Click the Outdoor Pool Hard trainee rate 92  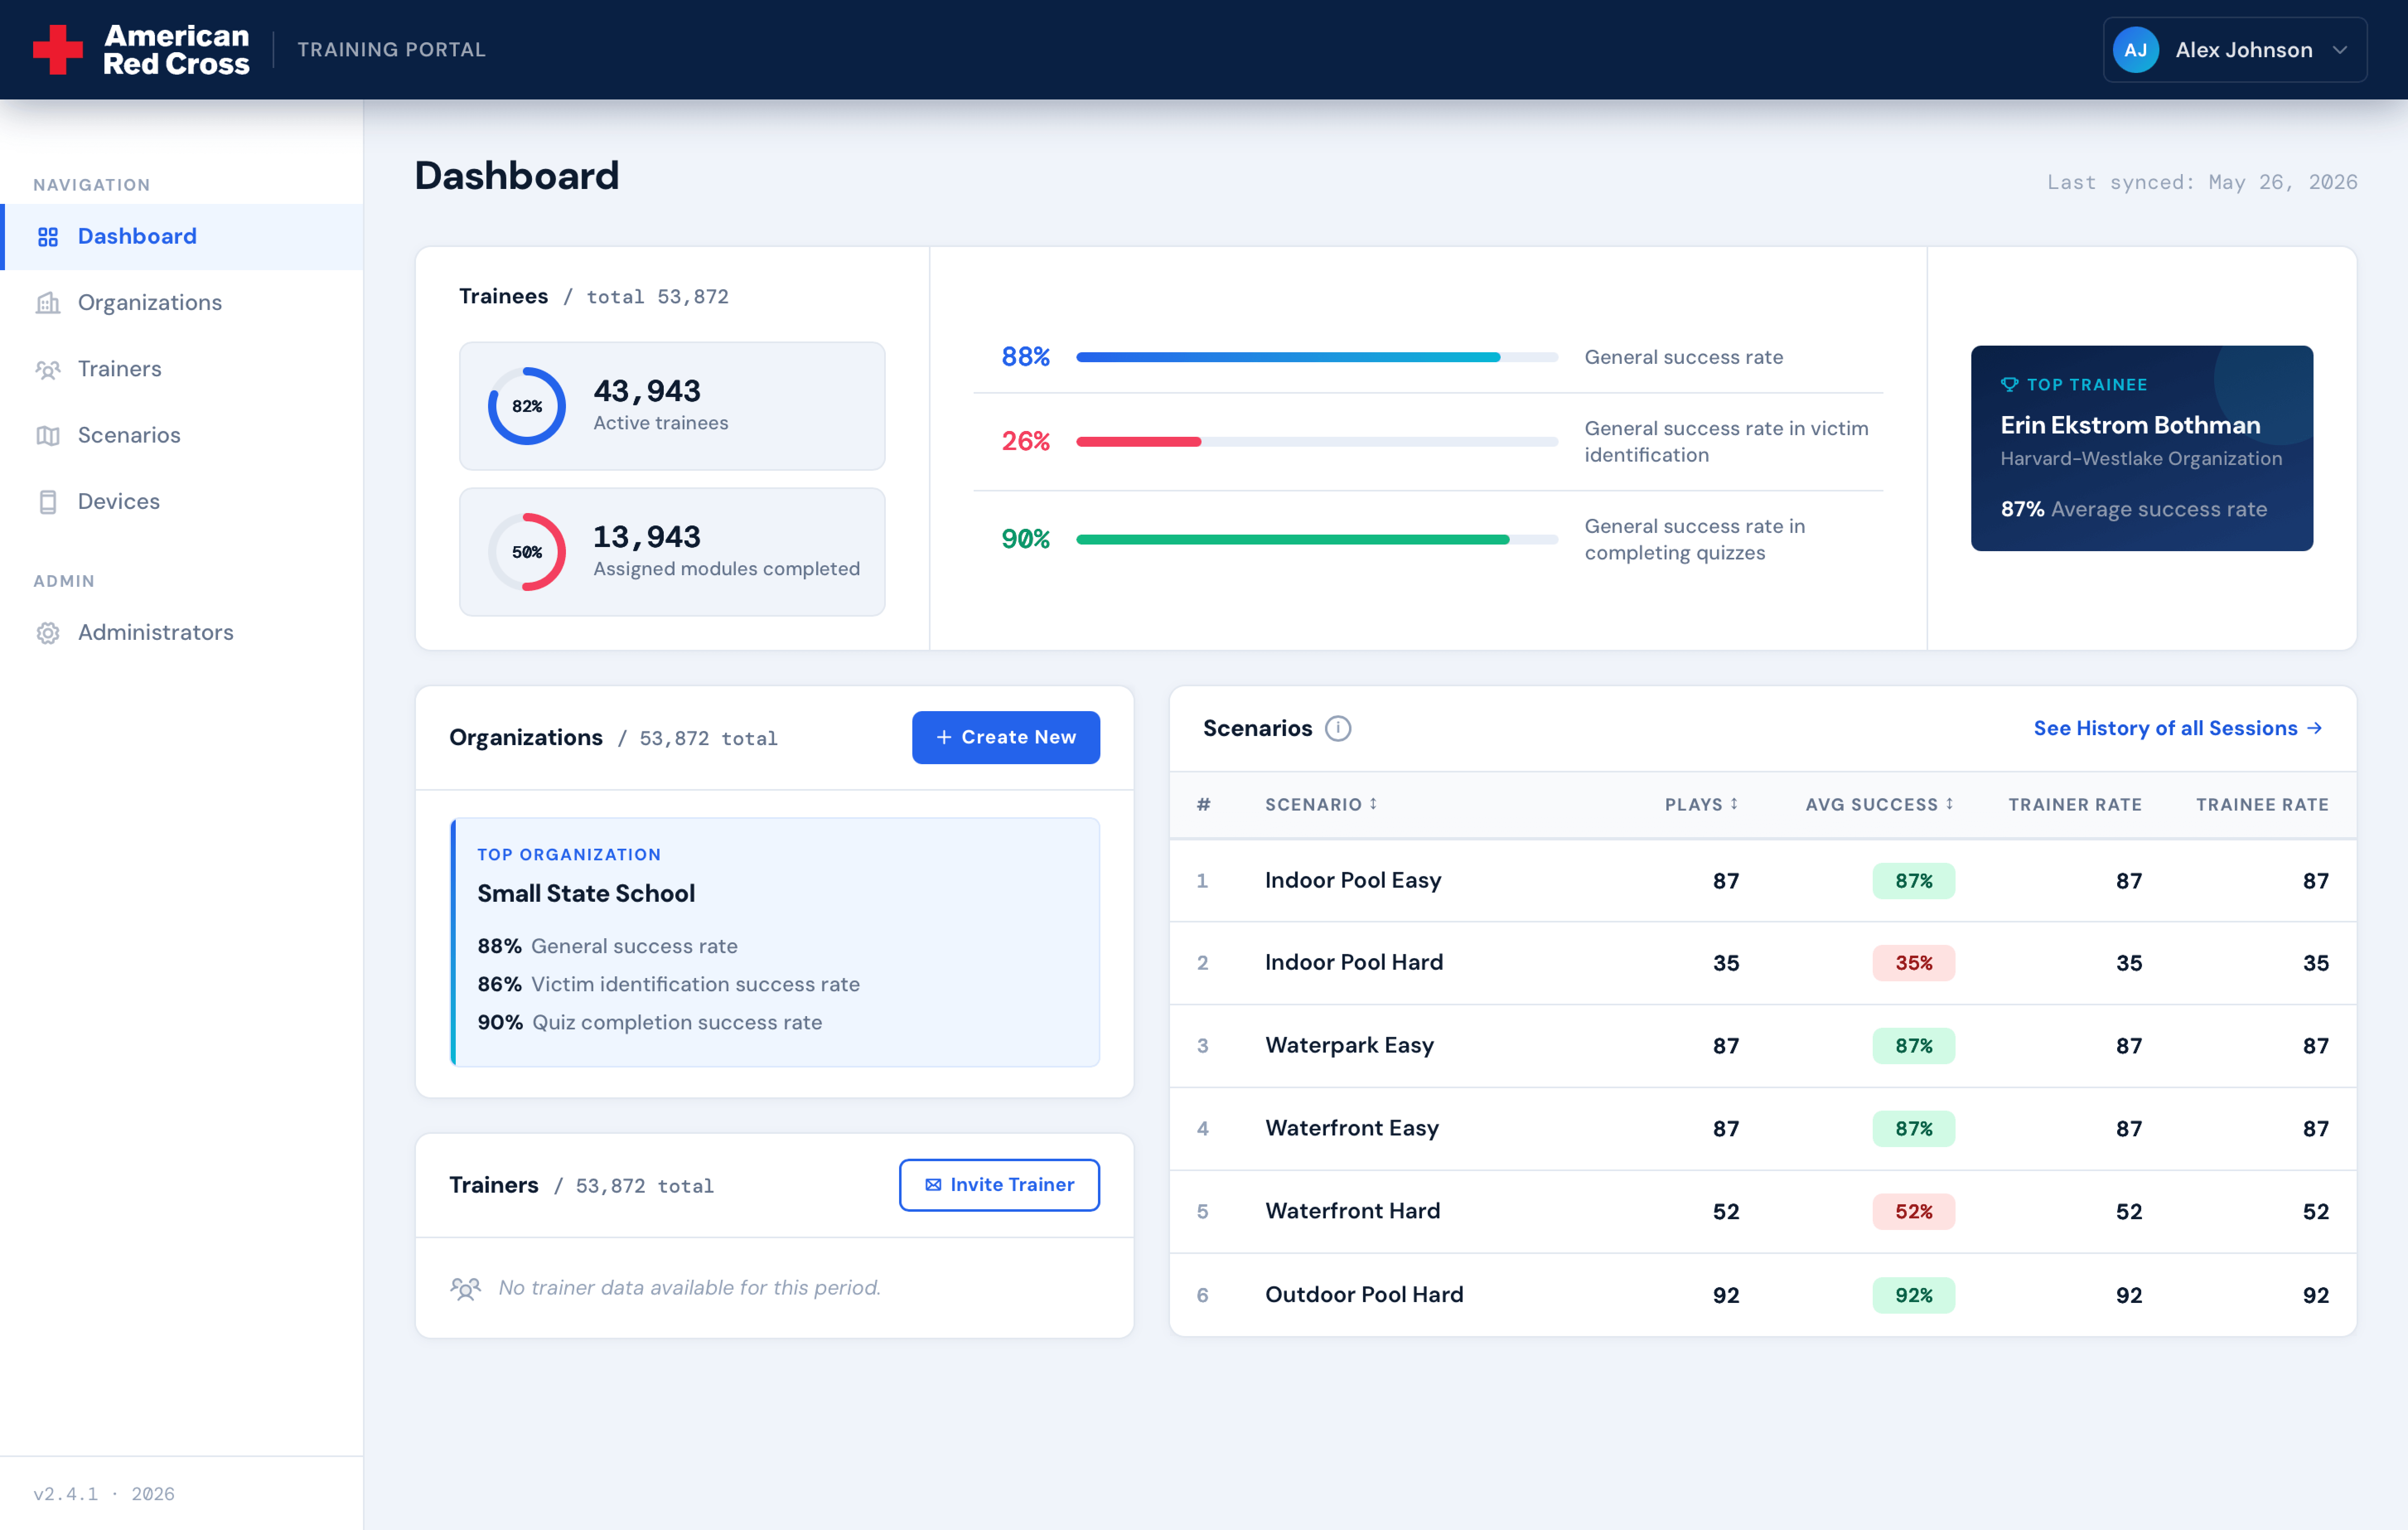(2316, 1296)
